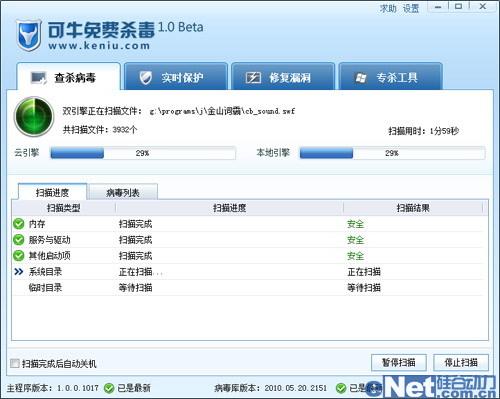Switch to the 病毒列表 sub-tab
Screen dimensions: 500x399
tap(123, 192)
